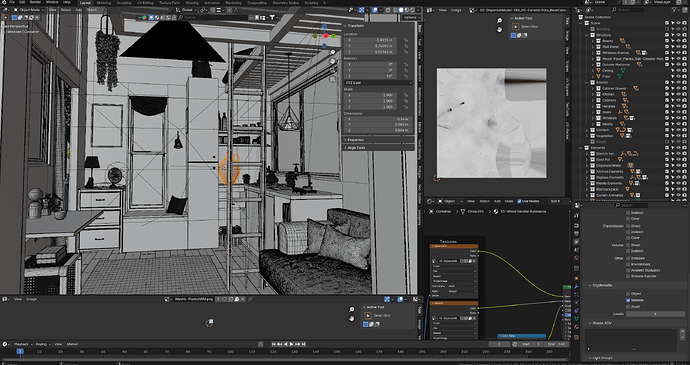Click the Slot 8 material slot dropdown
The height and width of the screenshot is (365, 690).
point(559,201)
